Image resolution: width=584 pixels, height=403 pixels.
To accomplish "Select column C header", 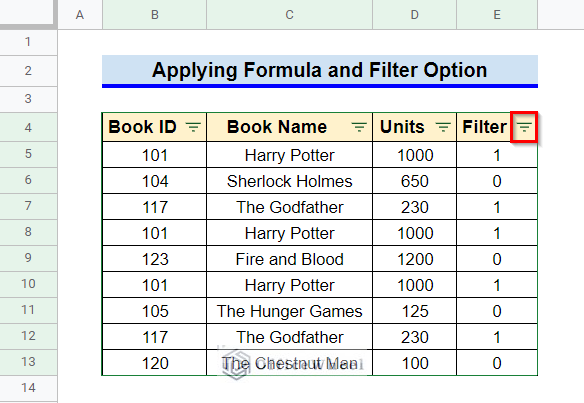I will pyautogui.click(x=289, y=15).
